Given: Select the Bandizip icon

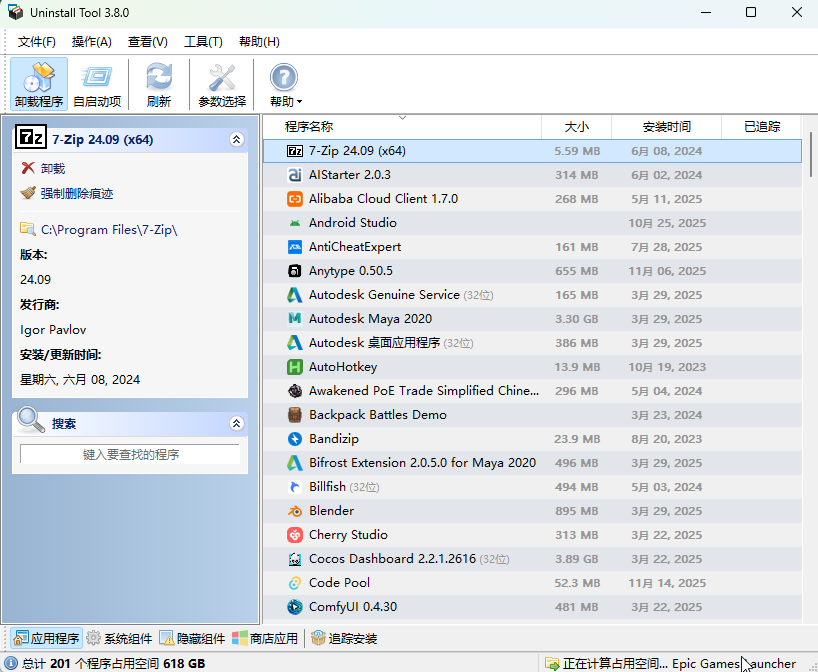Looking at the screenshot, I should click(x=295, y=439).
